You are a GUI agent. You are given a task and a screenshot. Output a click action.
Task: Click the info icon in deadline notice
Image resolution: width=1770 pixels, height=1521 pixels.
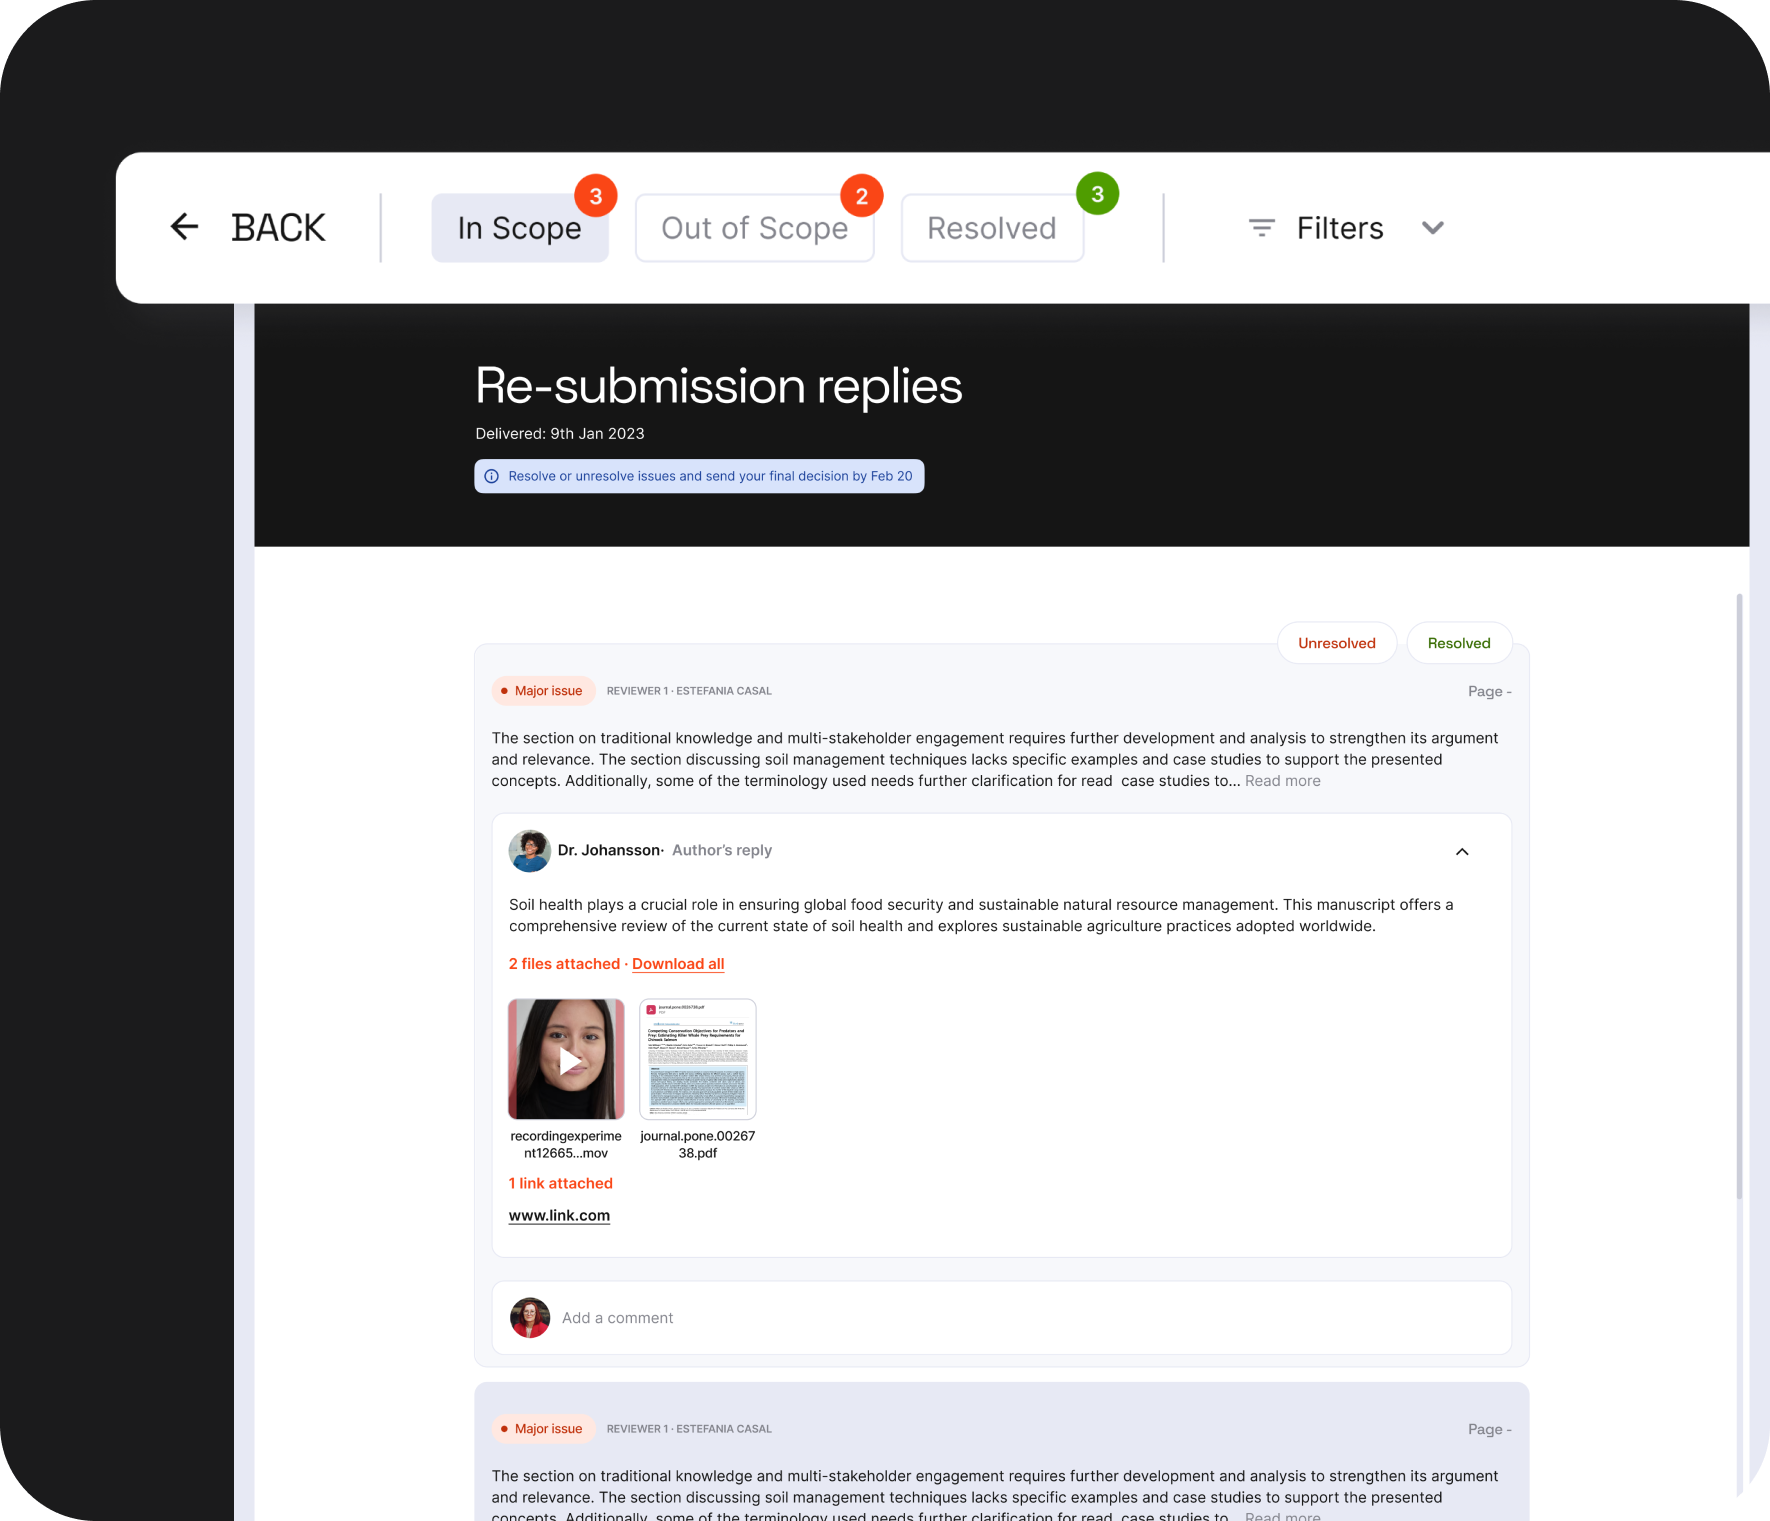(x=492, y=476)
